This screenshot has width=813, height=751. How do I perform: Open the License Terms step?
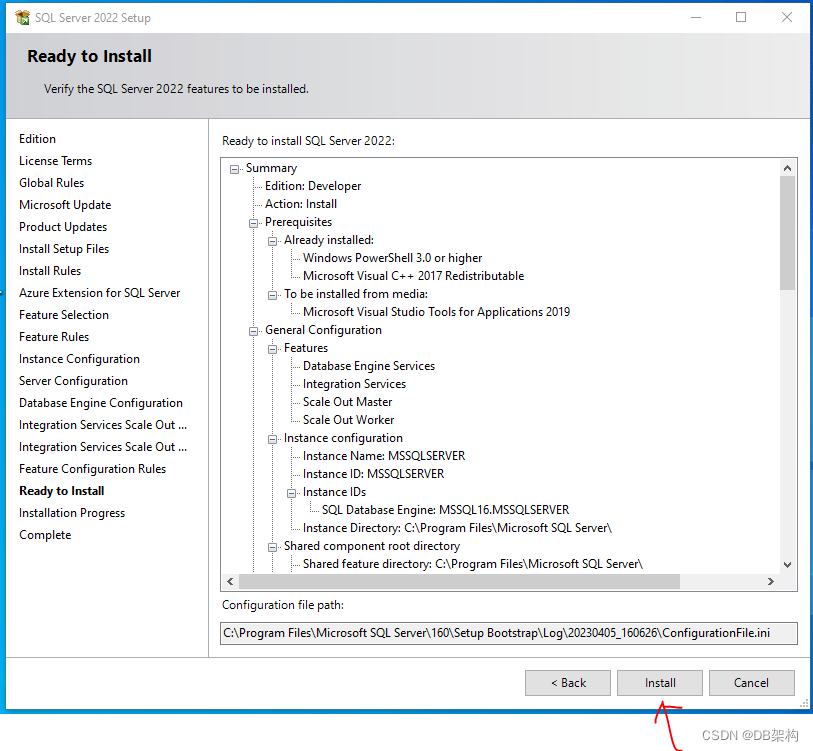[x=55, y=160]
